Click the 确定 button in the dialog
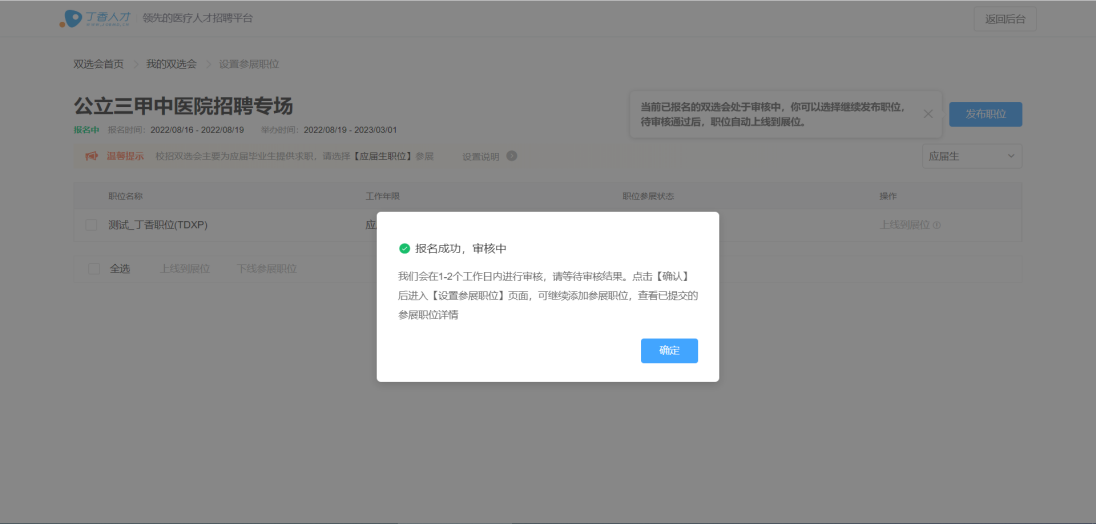Screen dimensions: 1096x524 [x=669, y=351]
